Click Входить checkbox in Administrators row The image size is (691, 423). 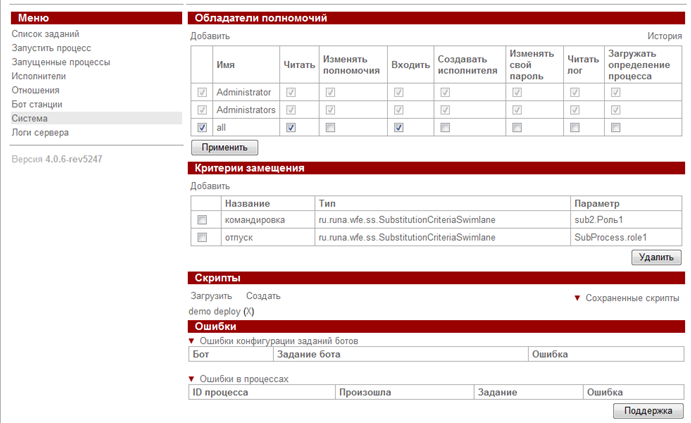coord(398,110)
